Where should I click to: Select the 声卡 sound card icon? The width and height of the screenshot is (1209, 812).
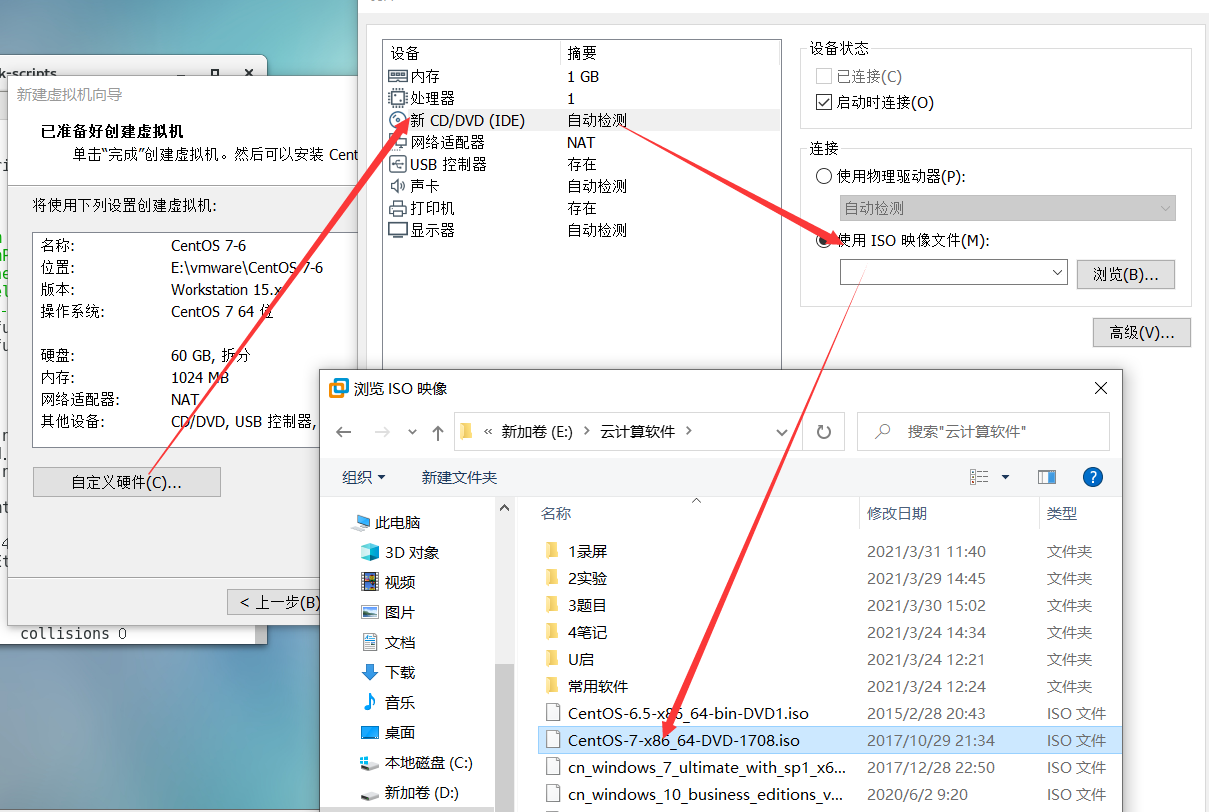coord(397,186)
